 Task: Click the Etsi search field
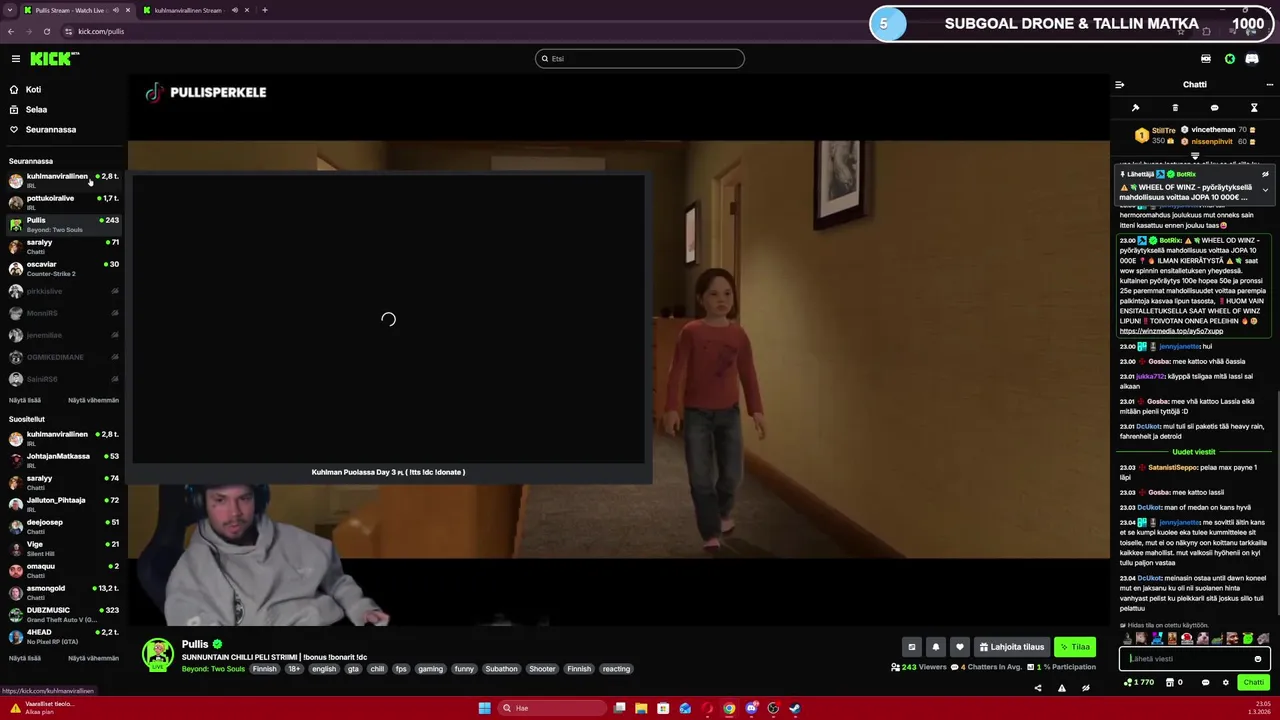(x=640, y=59)
